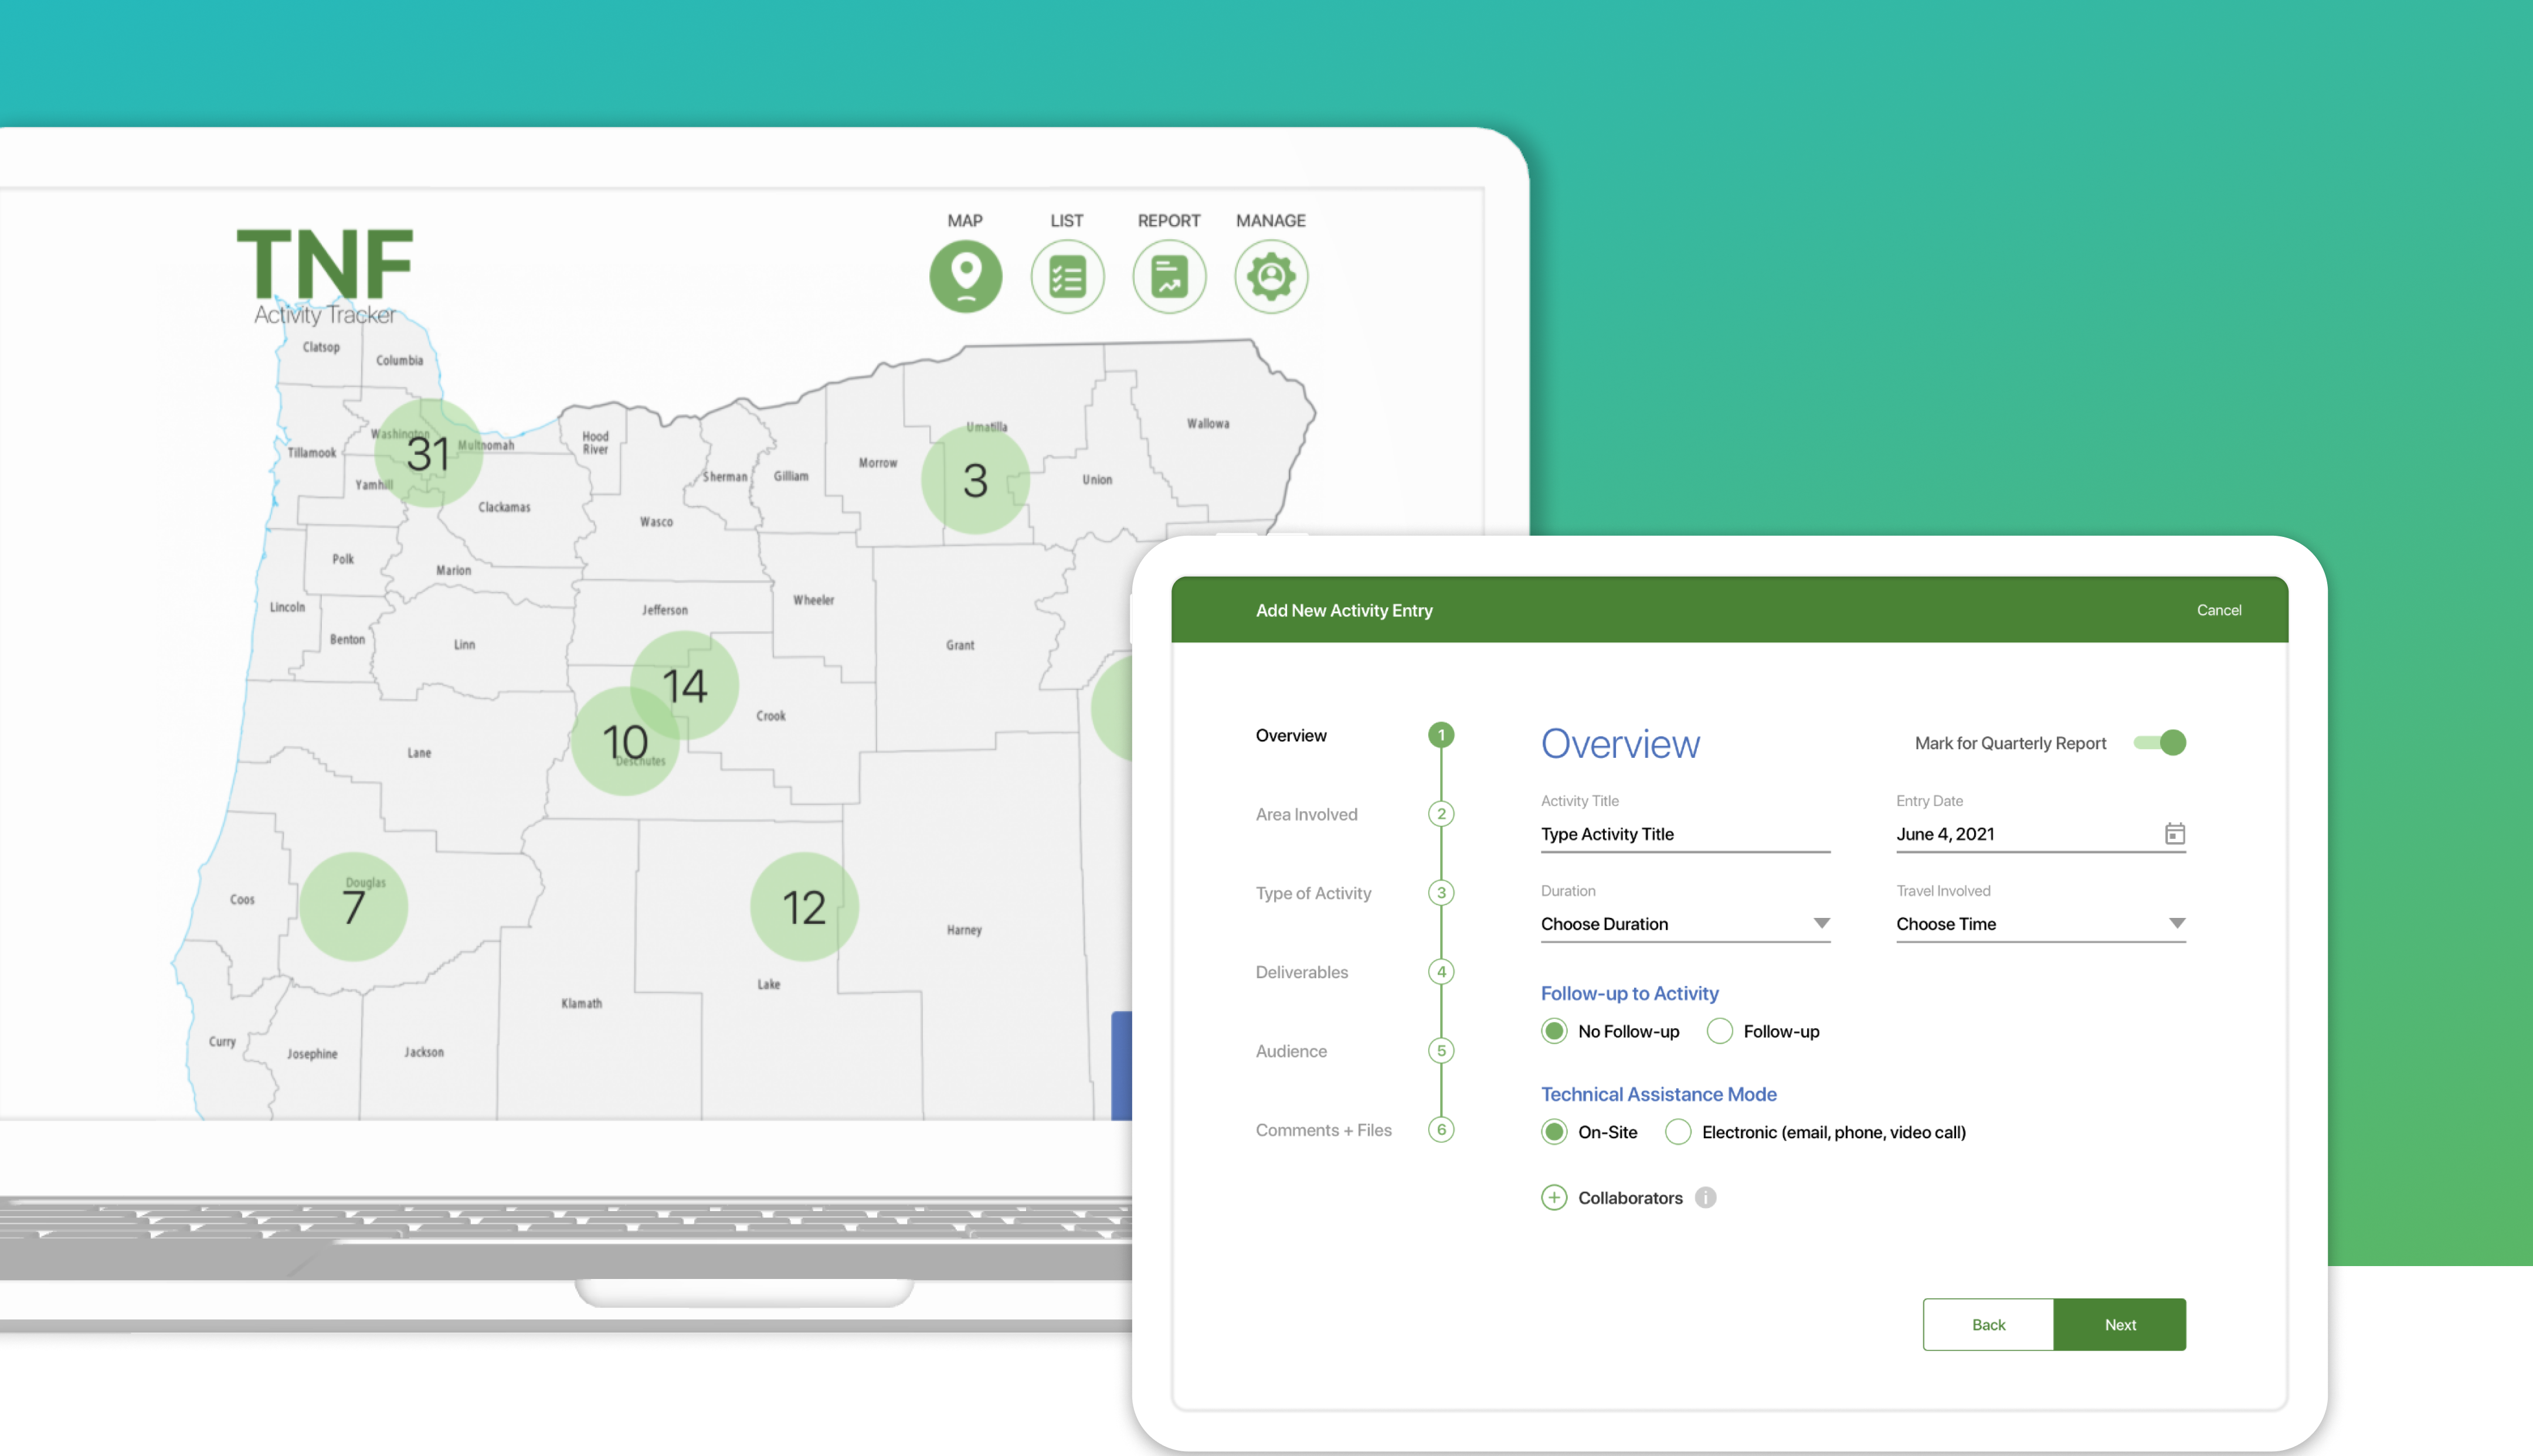Screen dimensions: 2533x1456
Task: Click the MANAGE navigation label
Action: [x=1271, y=221]
